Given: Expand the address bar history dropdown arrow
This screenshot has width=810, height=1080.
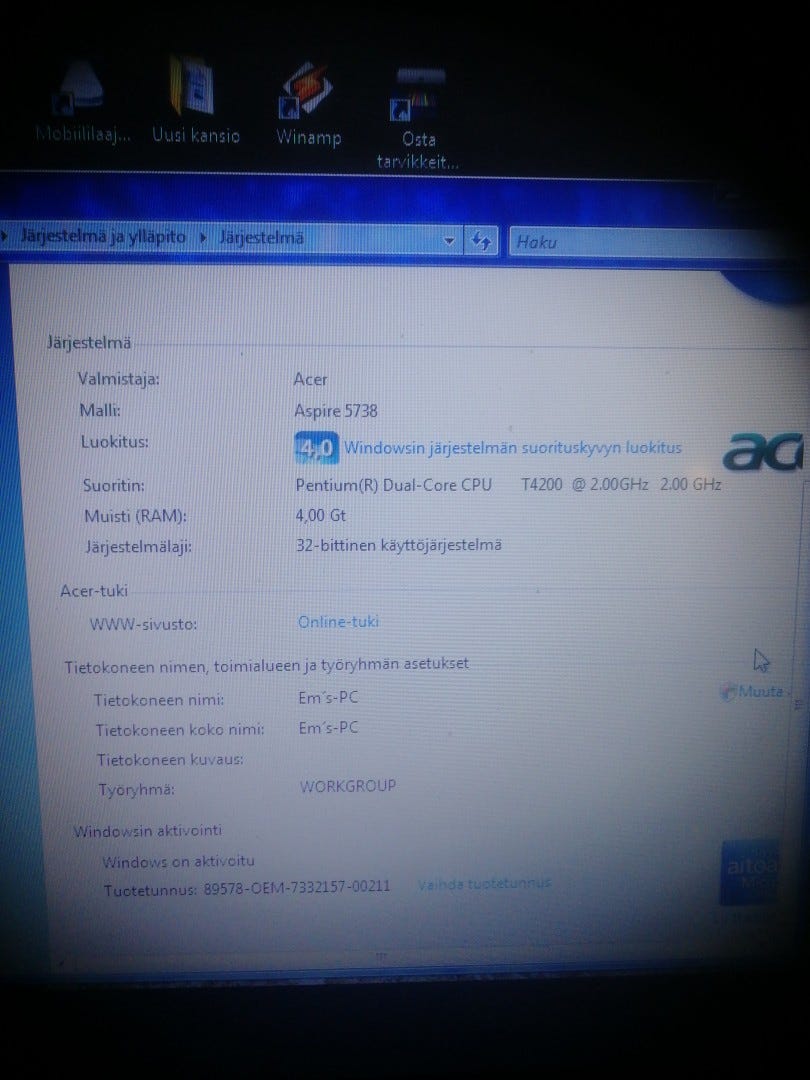Looking at the screenshot, I should (x=449, y=240).
